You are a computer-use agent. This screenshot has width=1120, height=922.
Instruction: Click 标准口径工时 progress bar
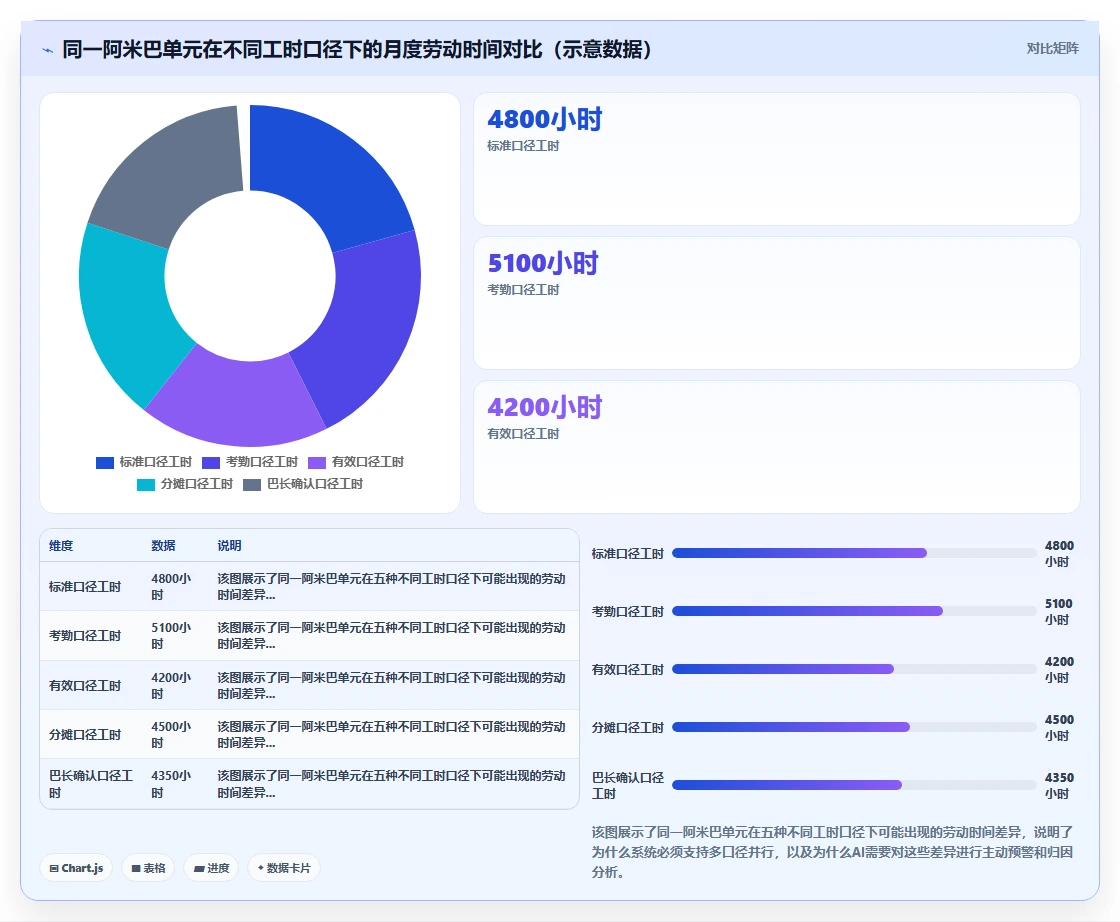pos(854,553)
